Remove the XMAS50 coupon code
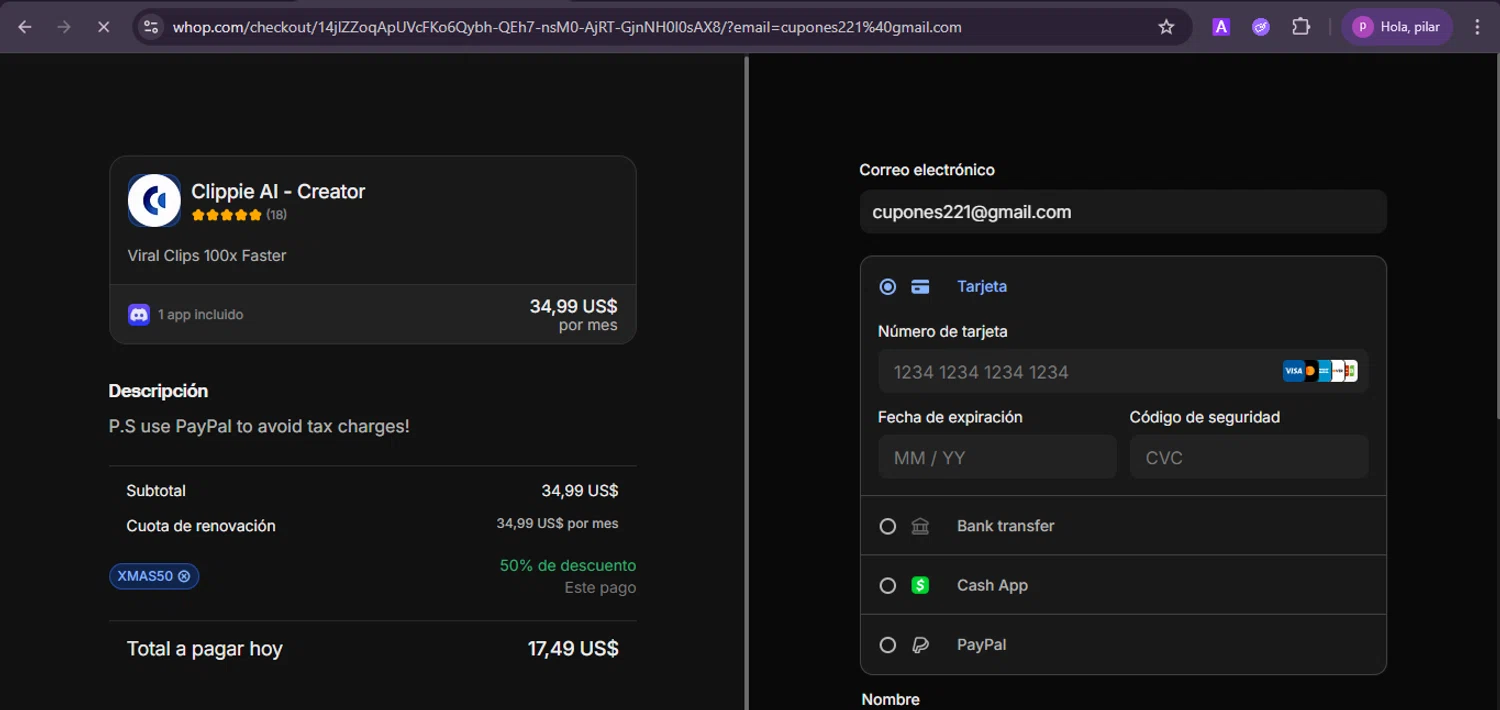The image size is (1500, 710). (x=184, y=576)
